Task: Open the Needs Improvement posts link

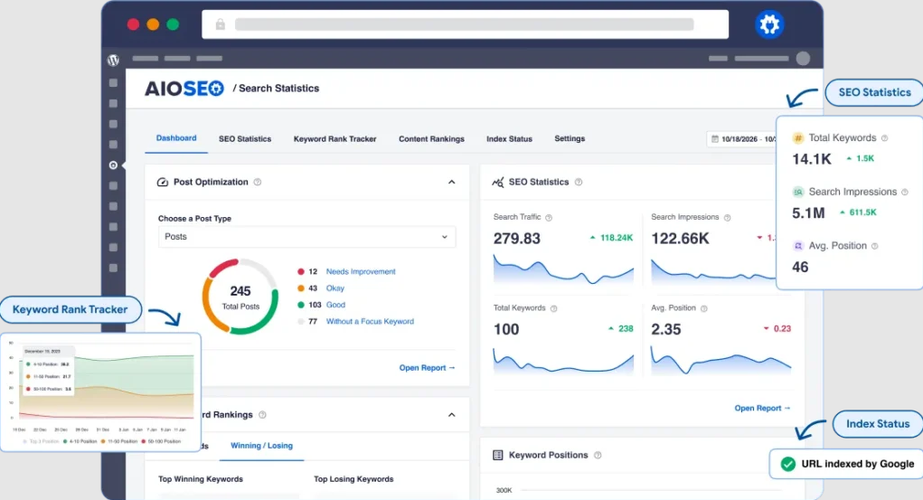Action: coord(360,272)
